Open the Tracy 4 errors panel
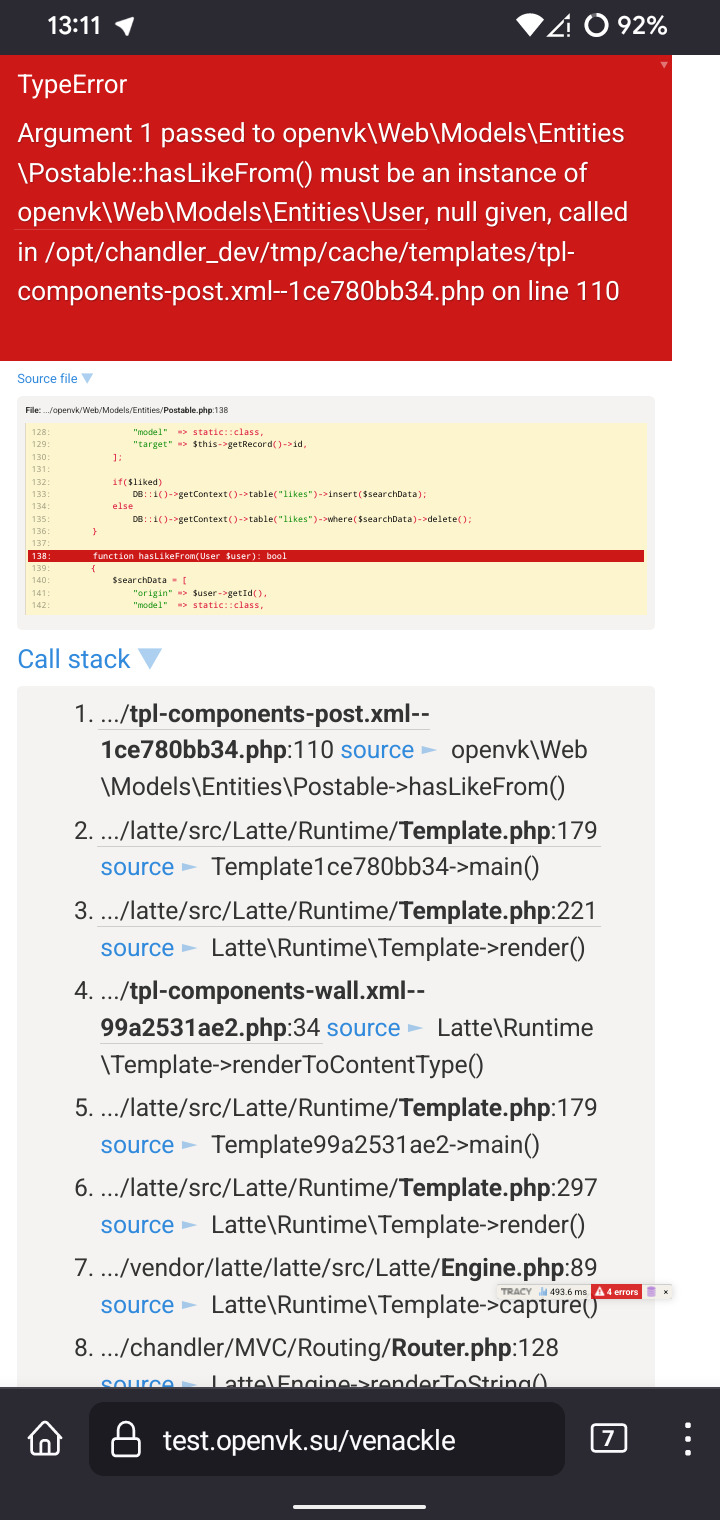The width and height of the screenshot is (720, 1520). click(616, 1292)
